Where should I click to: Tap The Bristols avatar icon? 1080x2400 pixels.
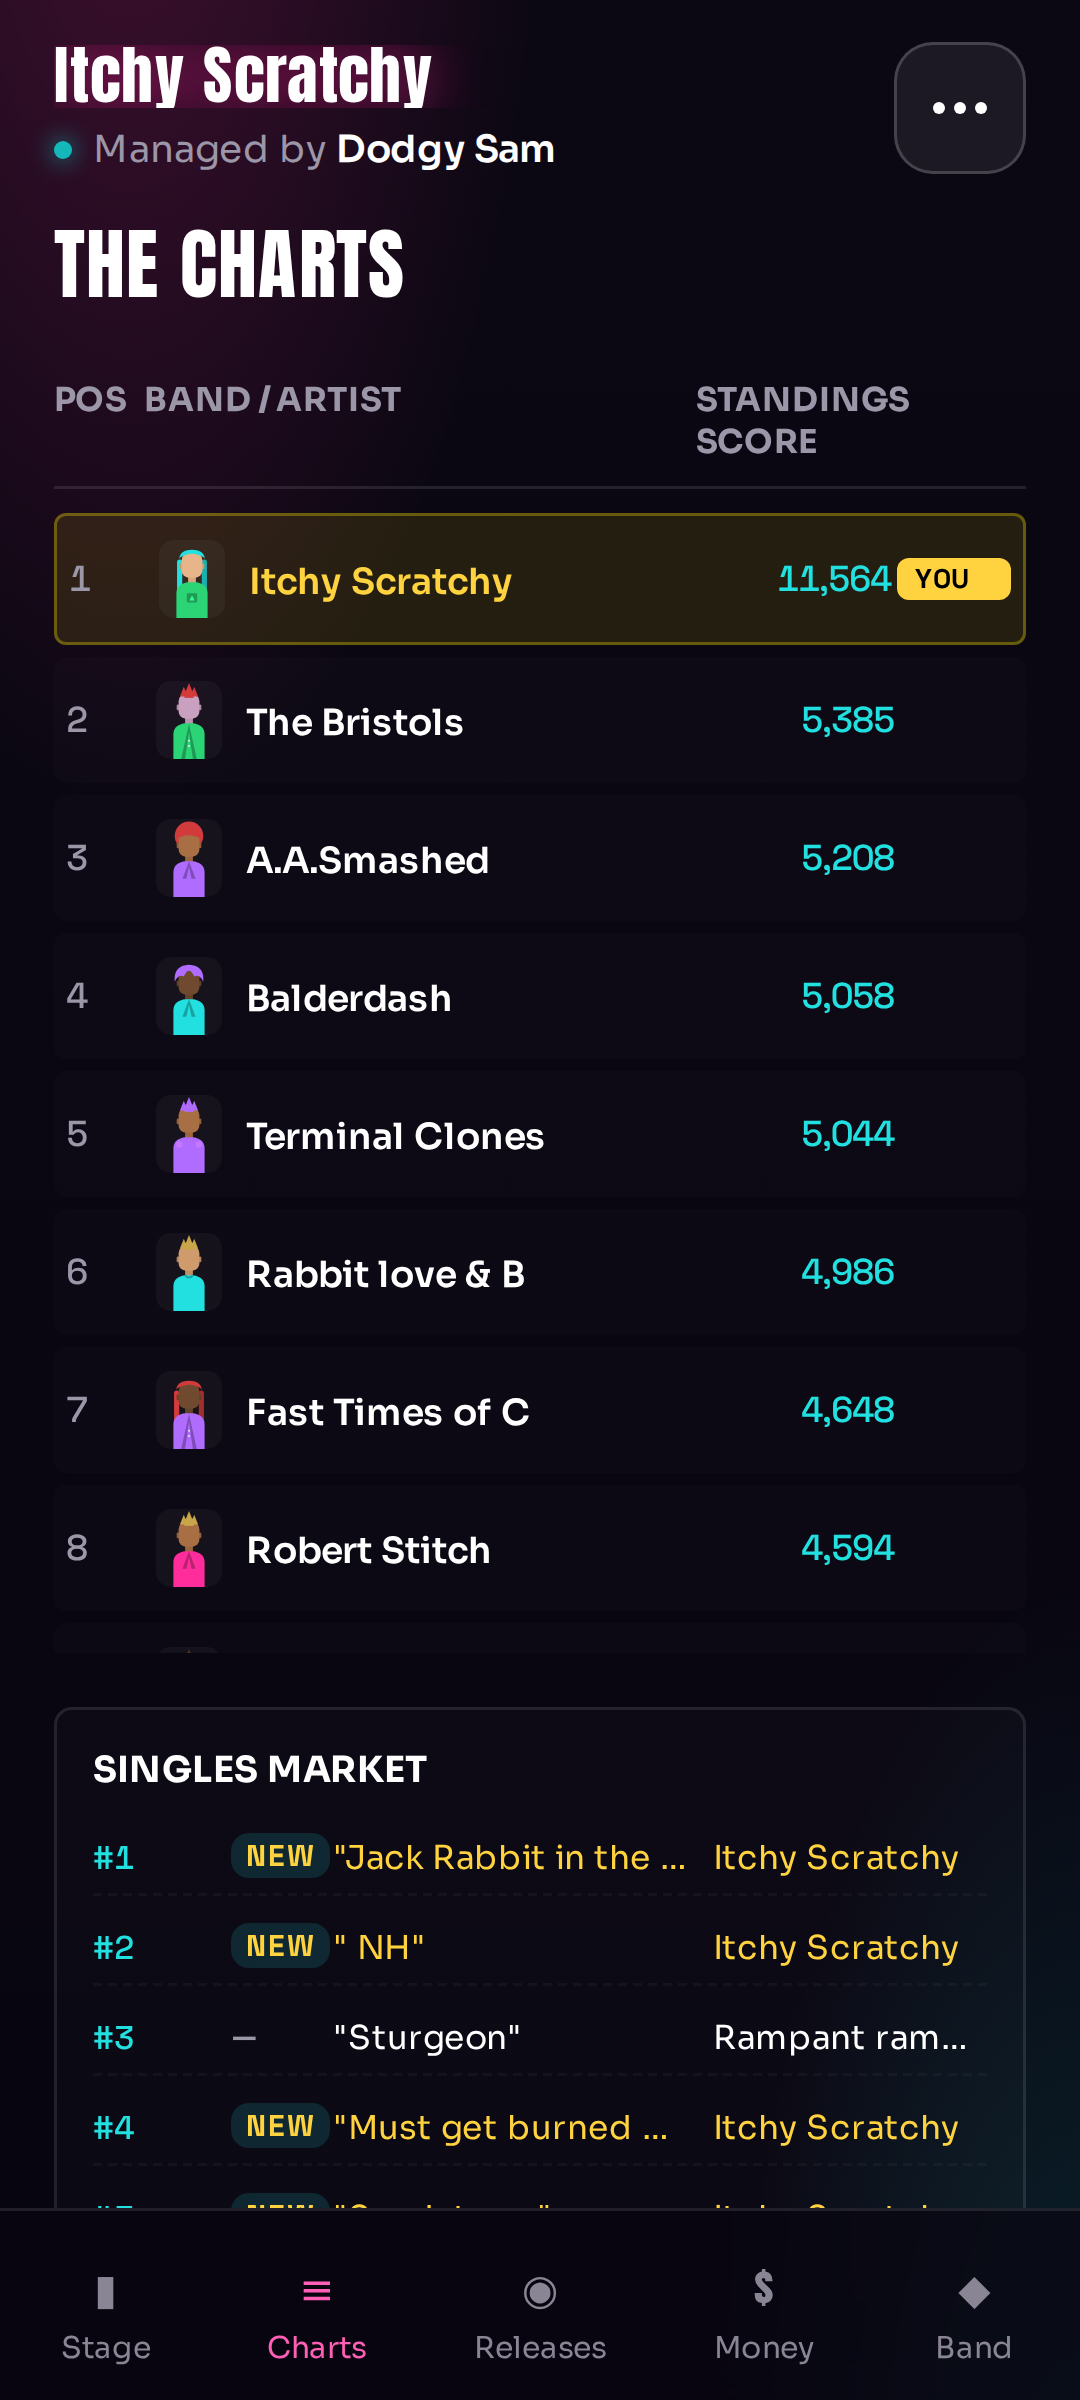(x=189, y=720)
